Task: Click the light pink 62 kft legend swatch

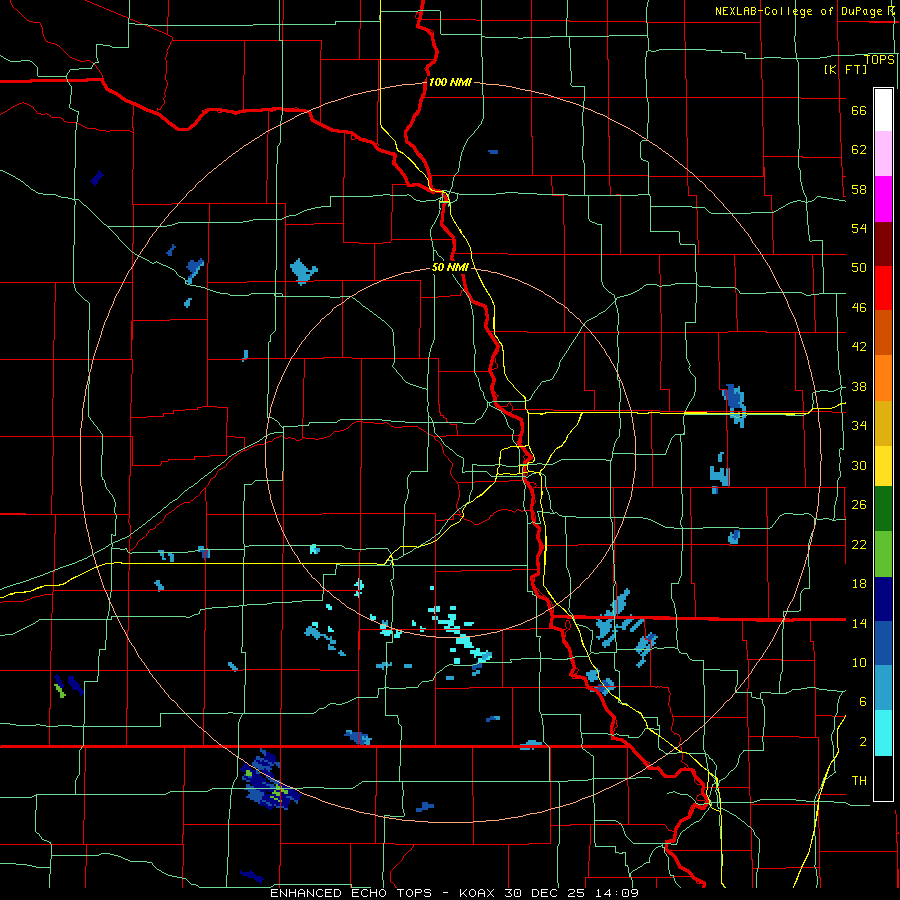Action: pyautogui.click(x=883, y=154)
